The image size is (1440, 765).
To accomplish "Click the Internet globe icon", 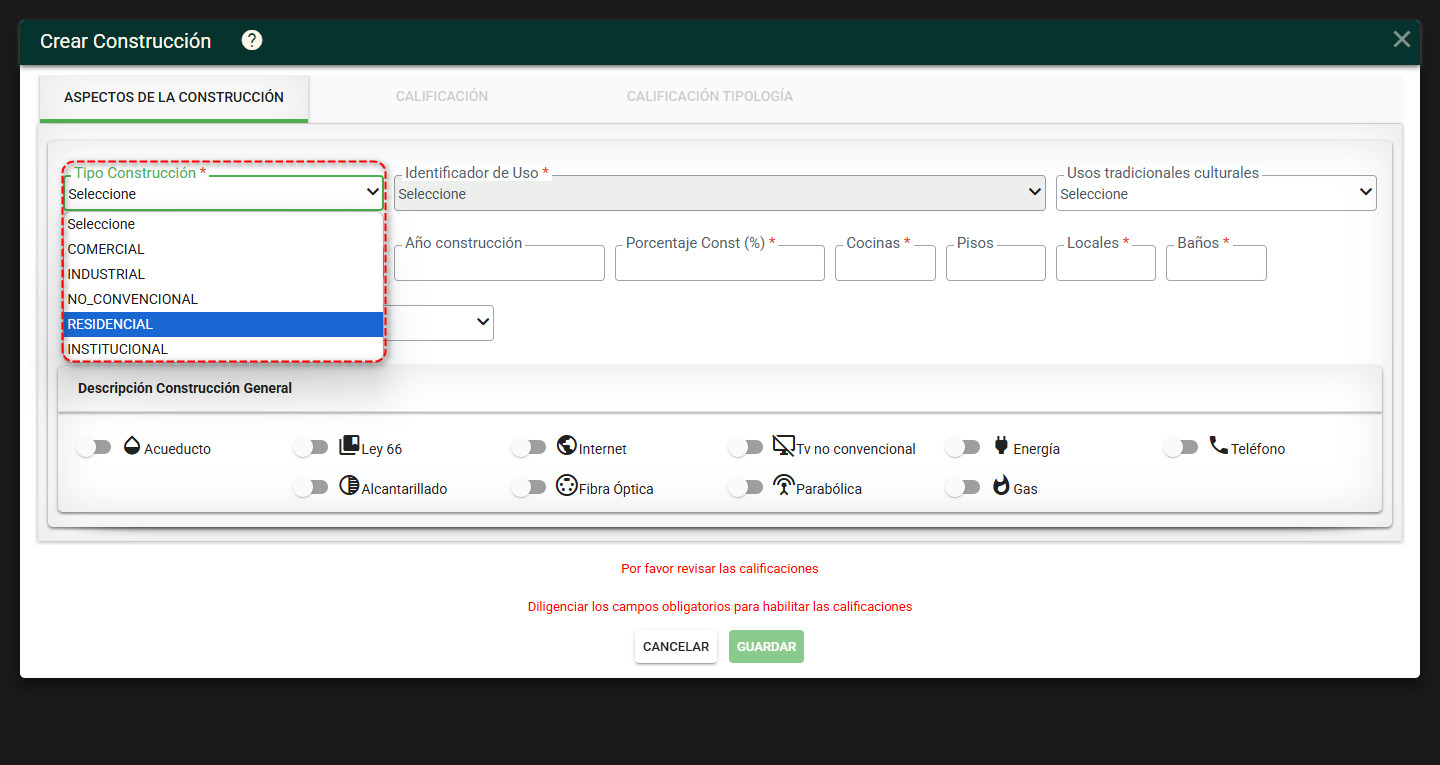I will click(567, 446).
